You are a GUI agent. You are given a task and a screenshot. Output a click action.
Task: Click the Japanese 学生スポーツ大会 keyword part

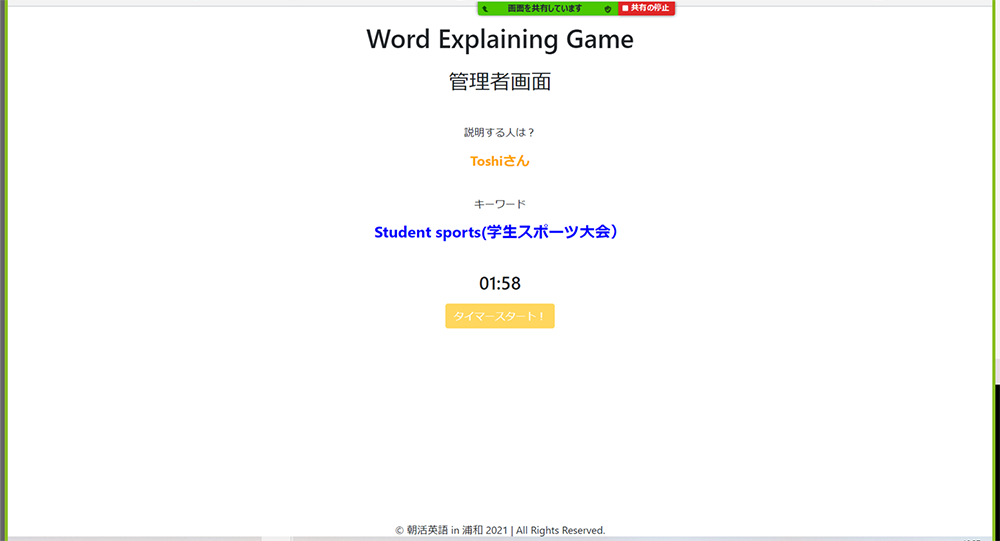(x=550, y=232)
